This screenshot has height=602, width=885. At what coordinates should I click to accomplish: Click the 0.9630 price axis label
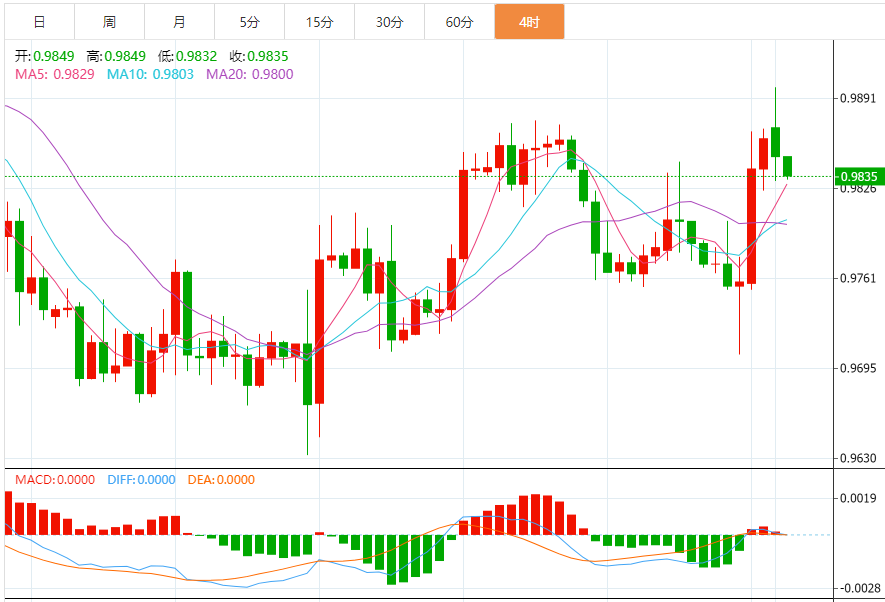point(858,458)
